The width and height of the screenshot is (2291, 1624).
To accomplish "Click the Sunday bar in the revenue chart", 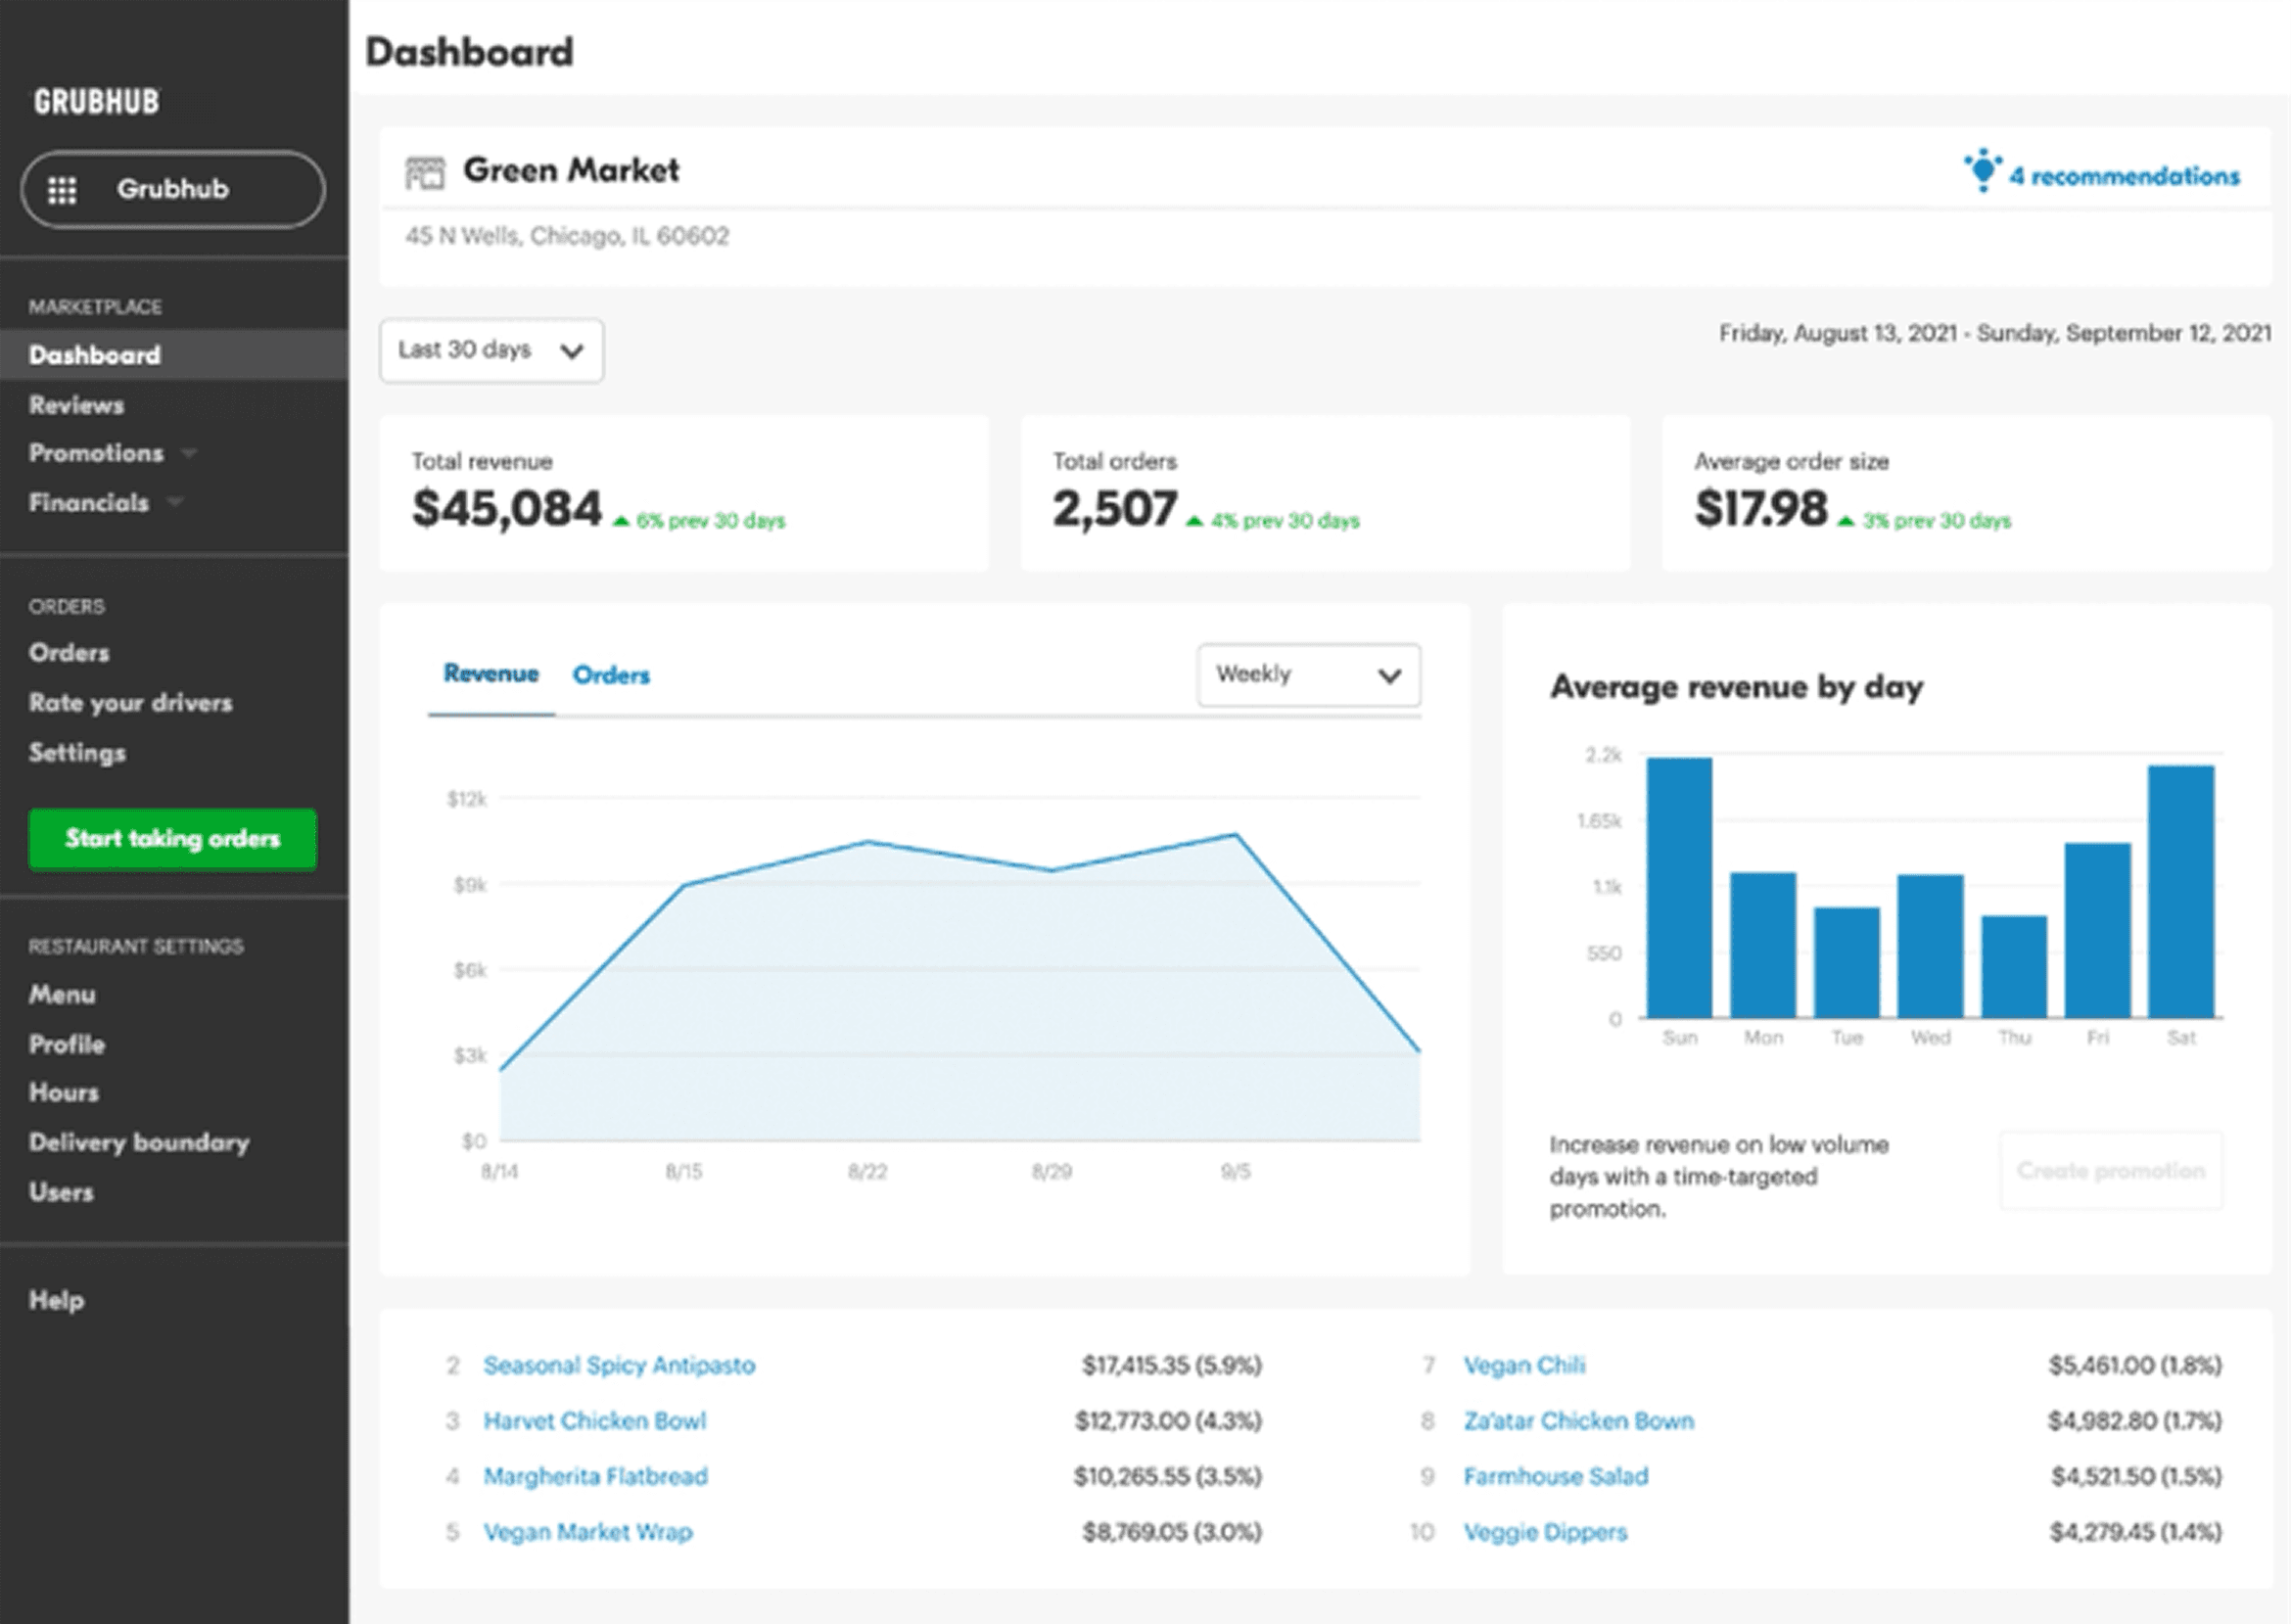I will pyautogui.click(x=1679, y=887).
